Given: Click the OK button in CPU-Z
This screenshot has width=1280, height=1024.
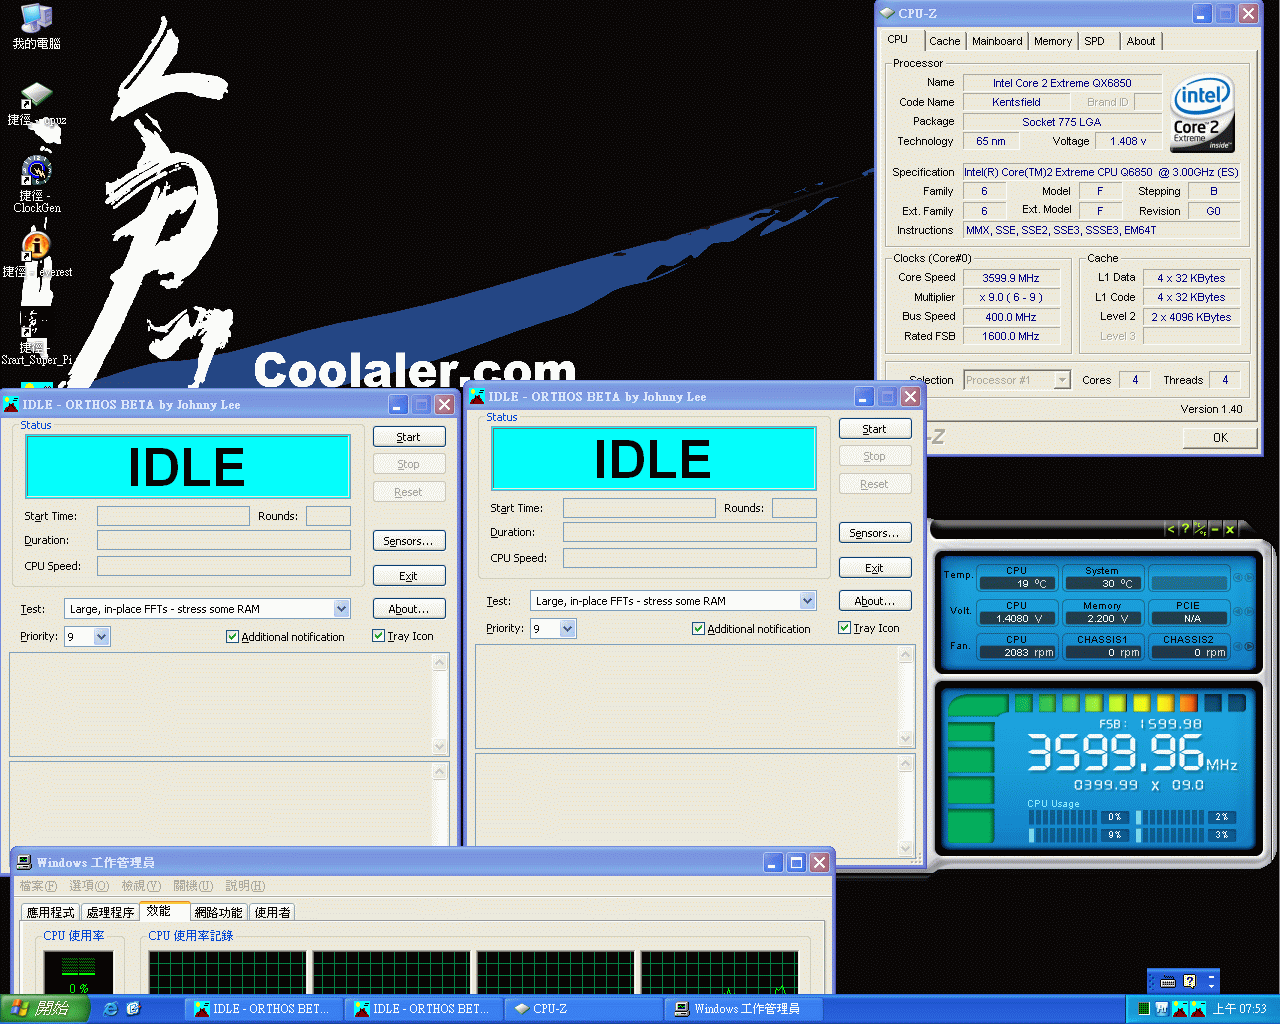Looking at the screenshot, I should 1220,437.
